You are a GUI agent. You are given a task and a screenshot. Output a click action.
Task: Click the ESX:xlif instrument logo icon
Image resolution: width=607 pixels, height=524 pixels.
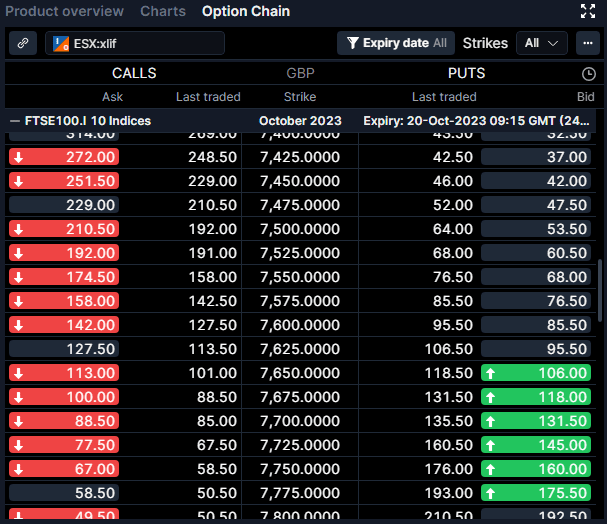tap(61, 43)
